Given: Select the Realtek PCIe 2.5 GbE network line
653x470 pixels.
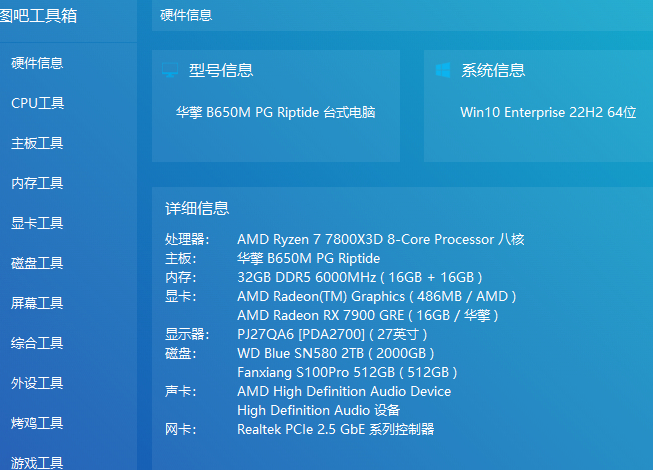Looking at the screenshot, I should click(x=336, y=429).
